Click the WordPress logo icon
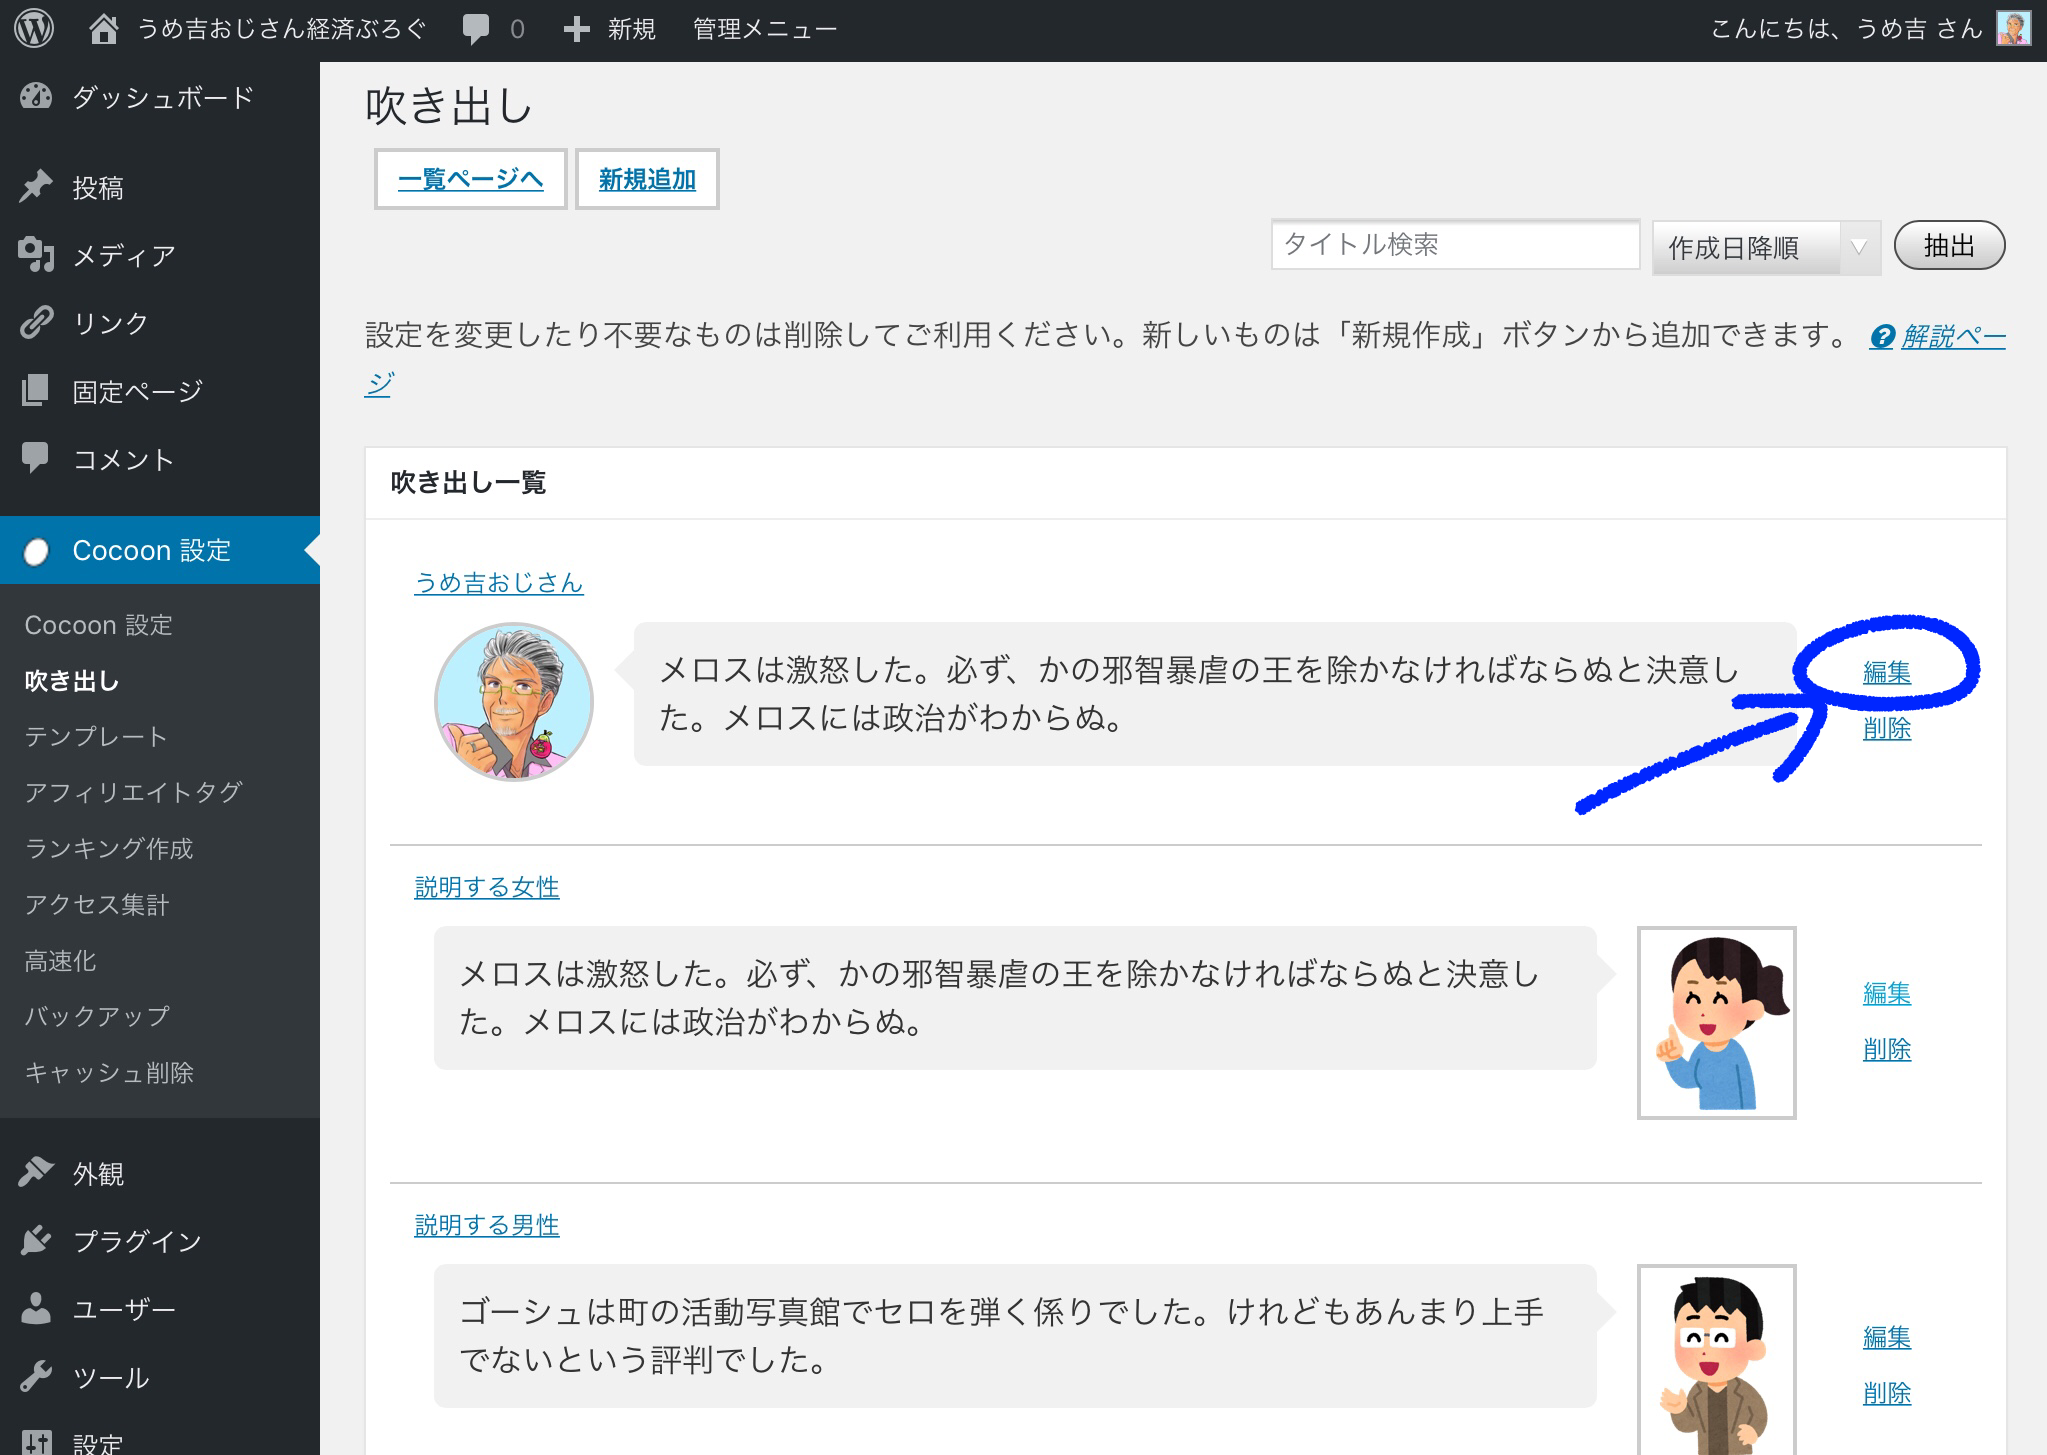This screenshot has width=2047, height=1455. click(x=34, y=29)
